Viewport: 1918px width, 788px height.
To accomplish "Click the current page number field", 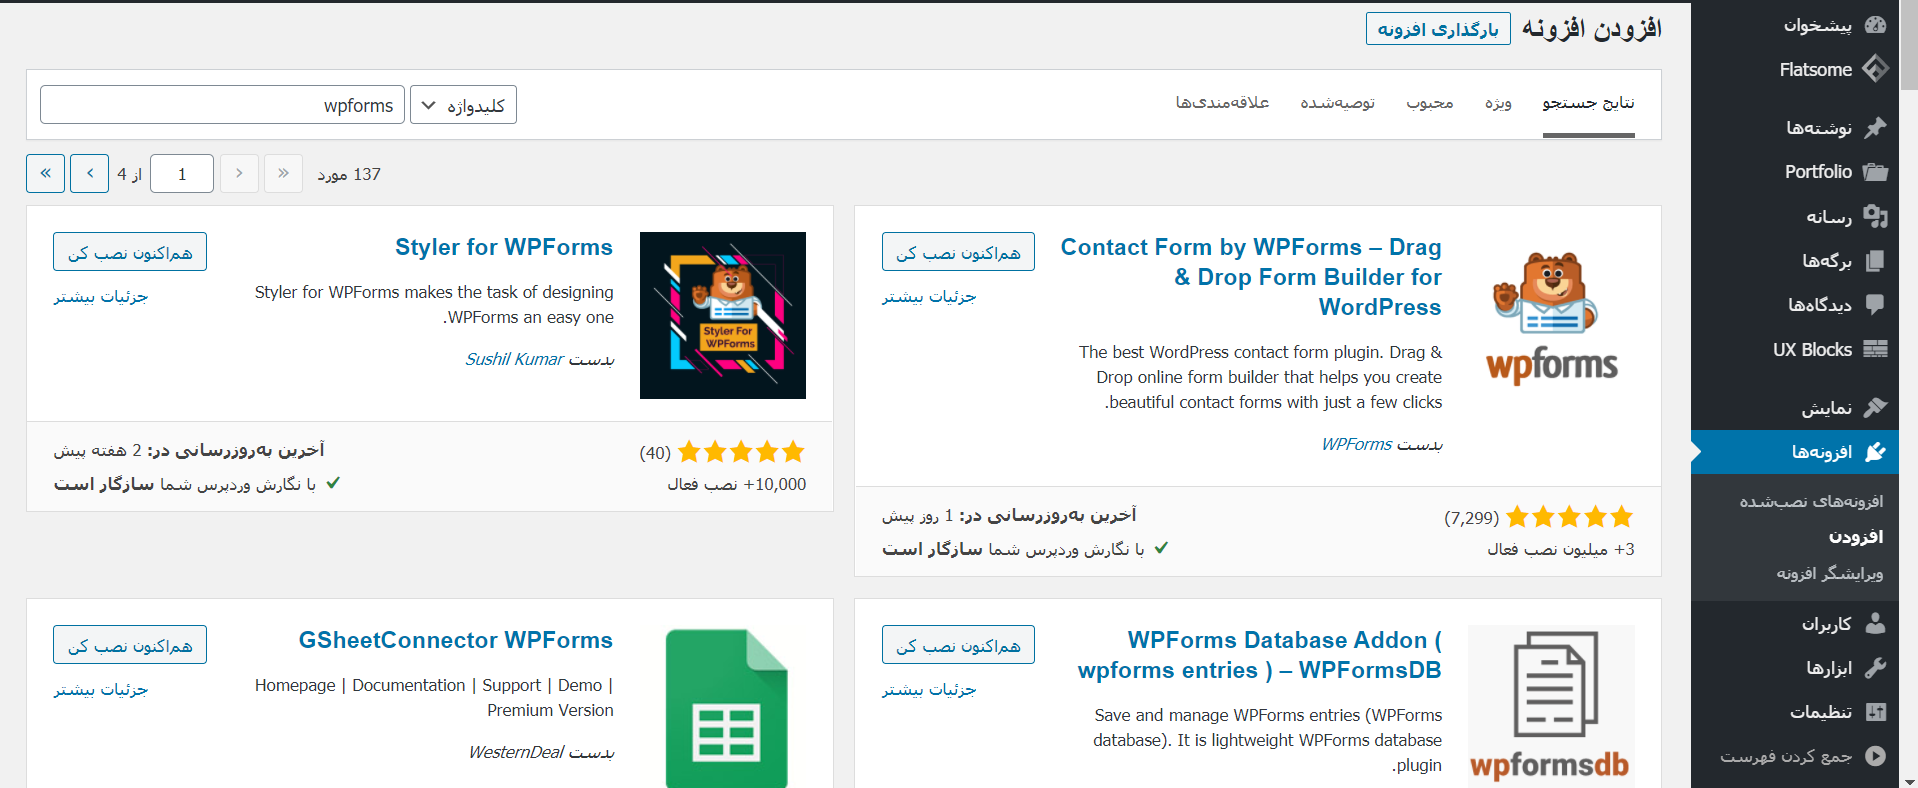I will point(182,174).
